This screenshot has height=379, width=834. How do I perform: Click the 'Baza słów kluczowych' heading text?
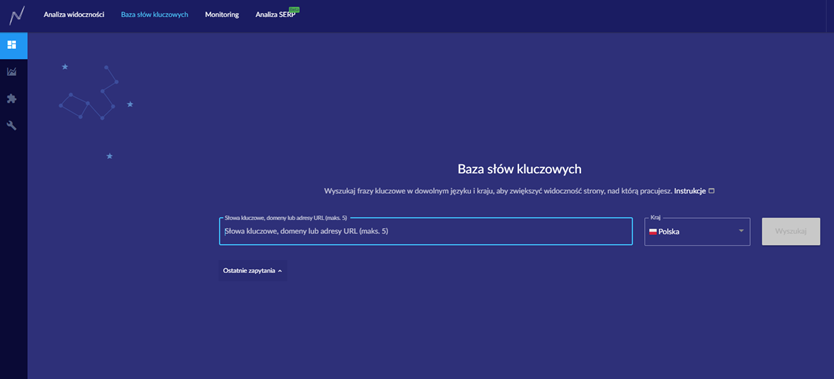pyautogui.click(x=519, y=169)
